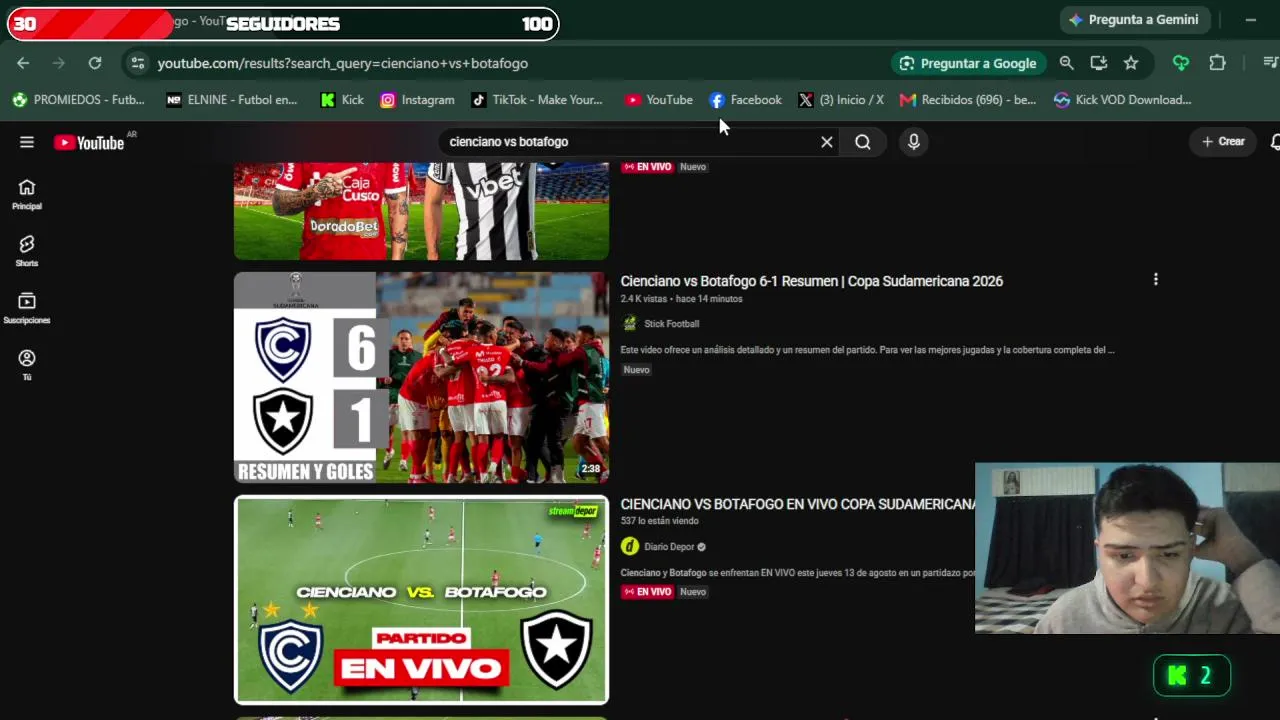Click the Nuevo badge under the Resumen video
The height and width of the screenshot is (720, 1280).
pyautogui.click(x=637, y=370)
